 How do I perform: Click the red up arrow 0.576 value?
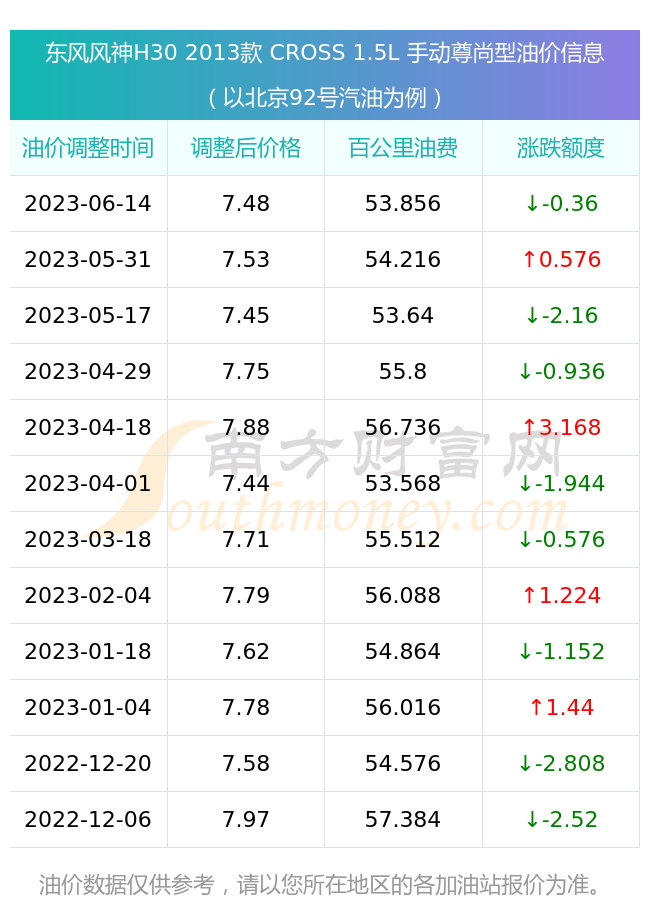coord(561,260)
